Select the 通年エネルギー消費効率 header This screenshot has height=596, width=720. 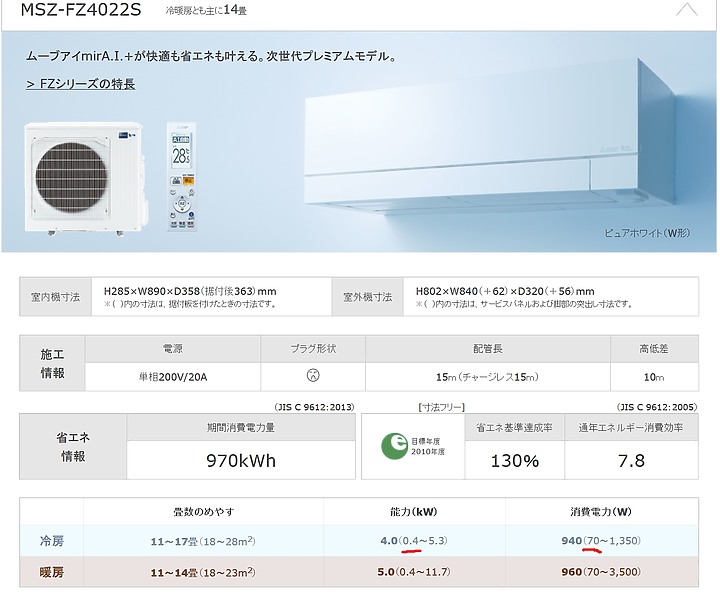click(x=631, y=427)
